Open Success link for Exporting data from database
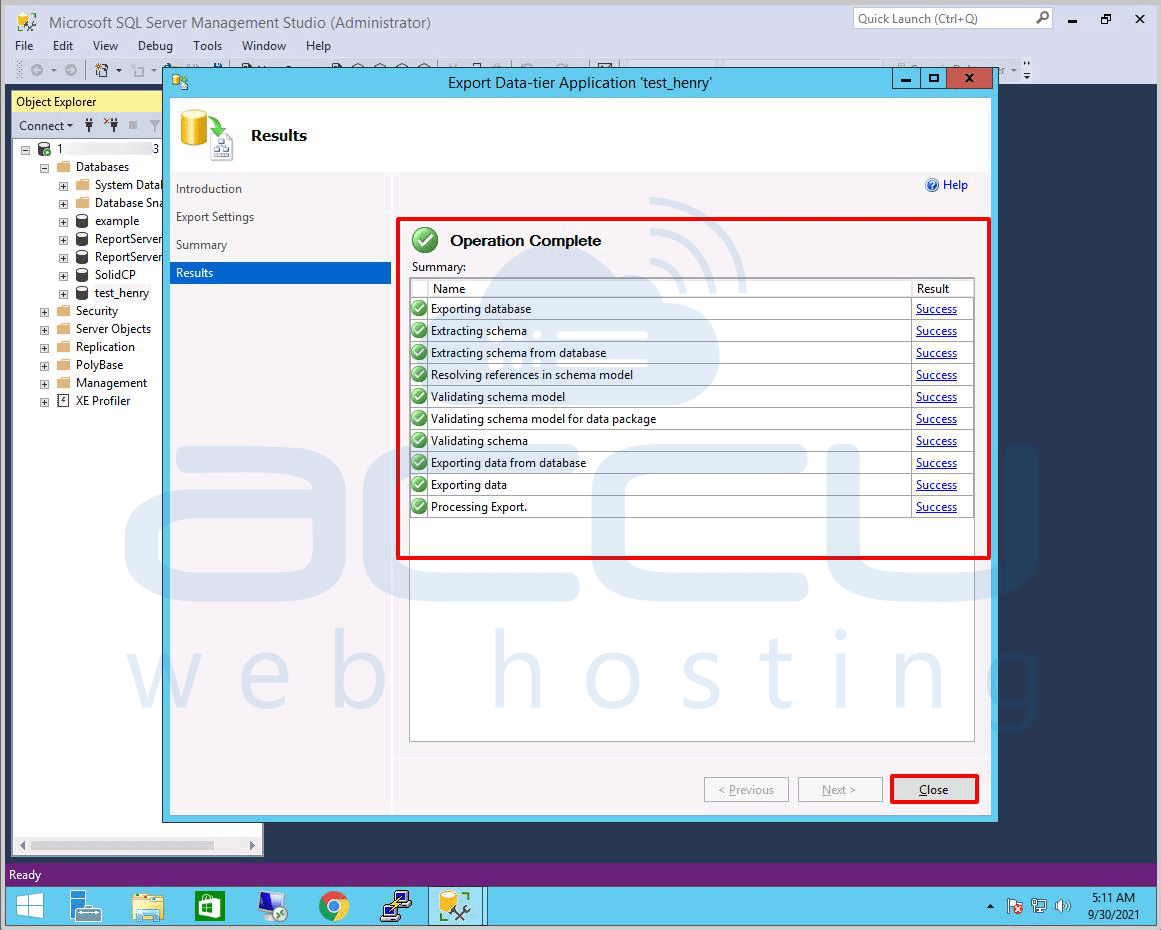 click(936, 463)
